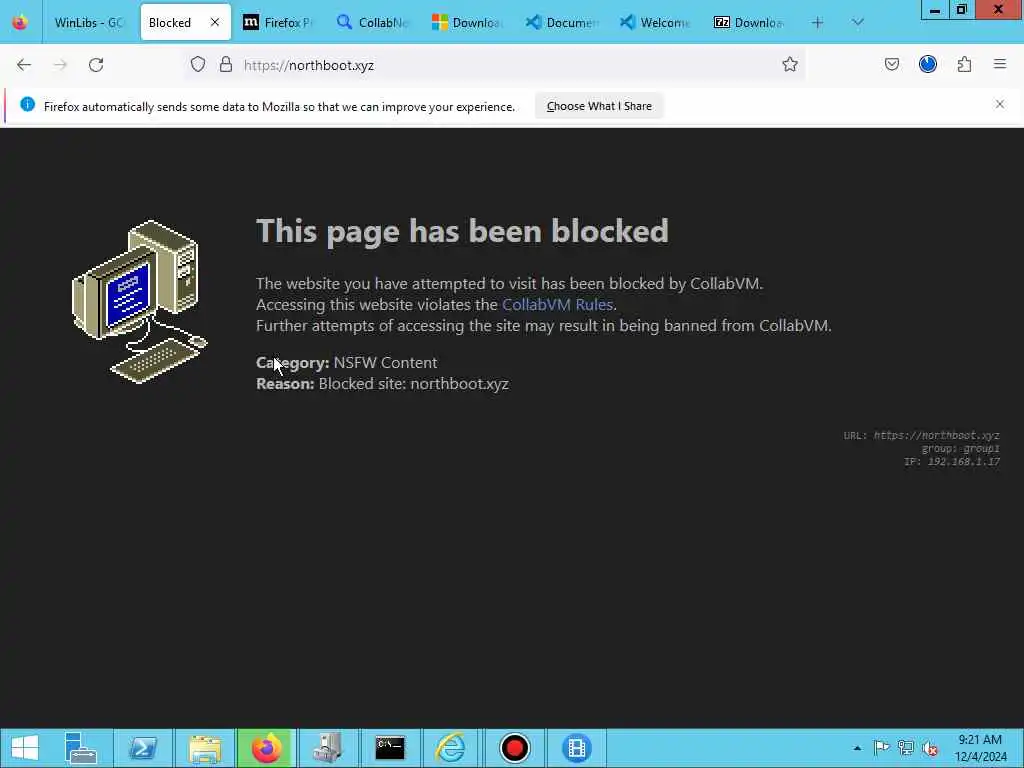Viewport: 1024px width, 768px height.
Task: Click the Firefox View icon
Action: pos(20,22)
